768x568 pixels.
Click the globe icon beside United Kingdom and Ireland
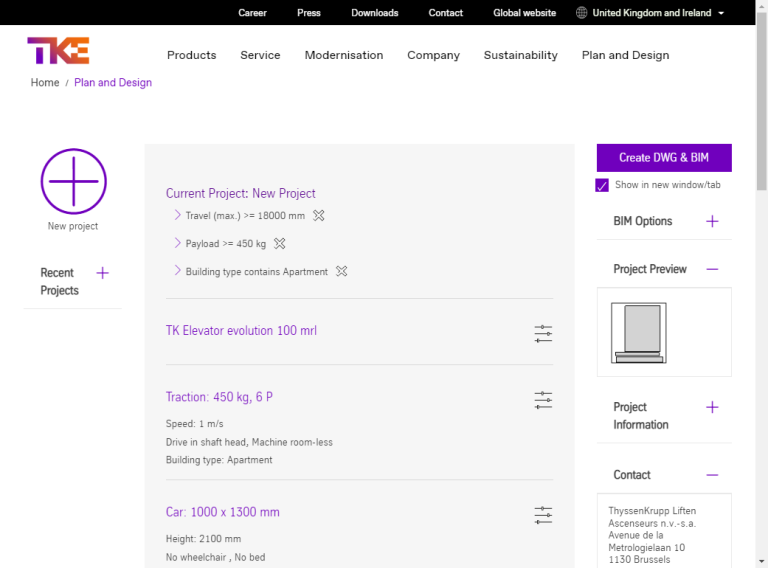581,13
